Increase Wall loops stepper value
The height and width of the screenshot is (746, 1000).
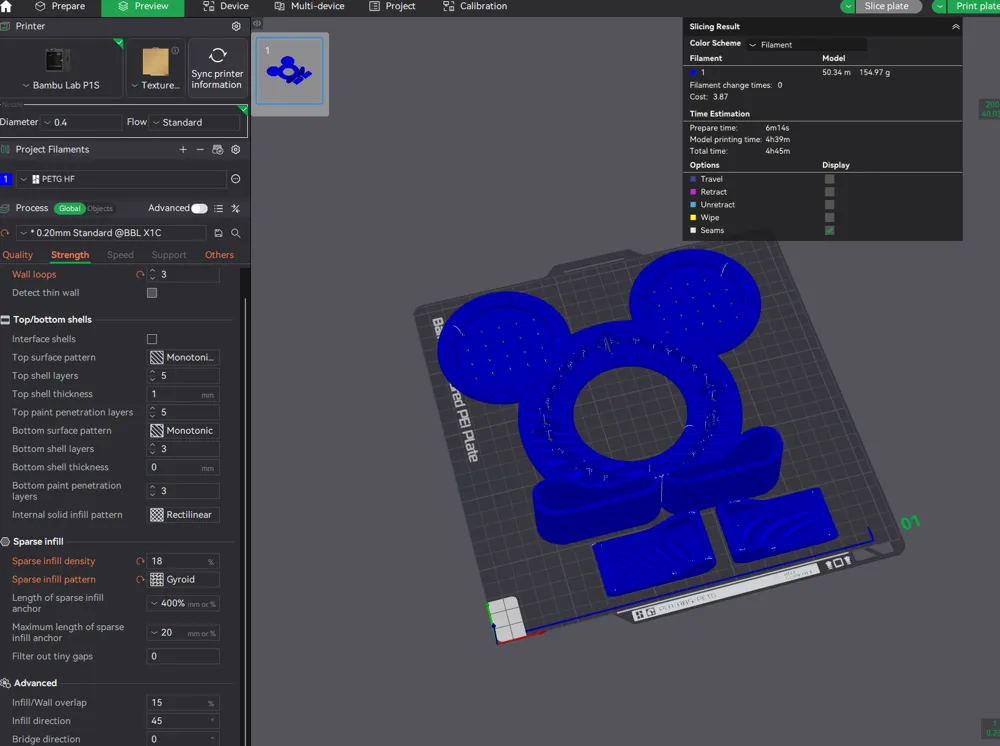coord(152,272)
